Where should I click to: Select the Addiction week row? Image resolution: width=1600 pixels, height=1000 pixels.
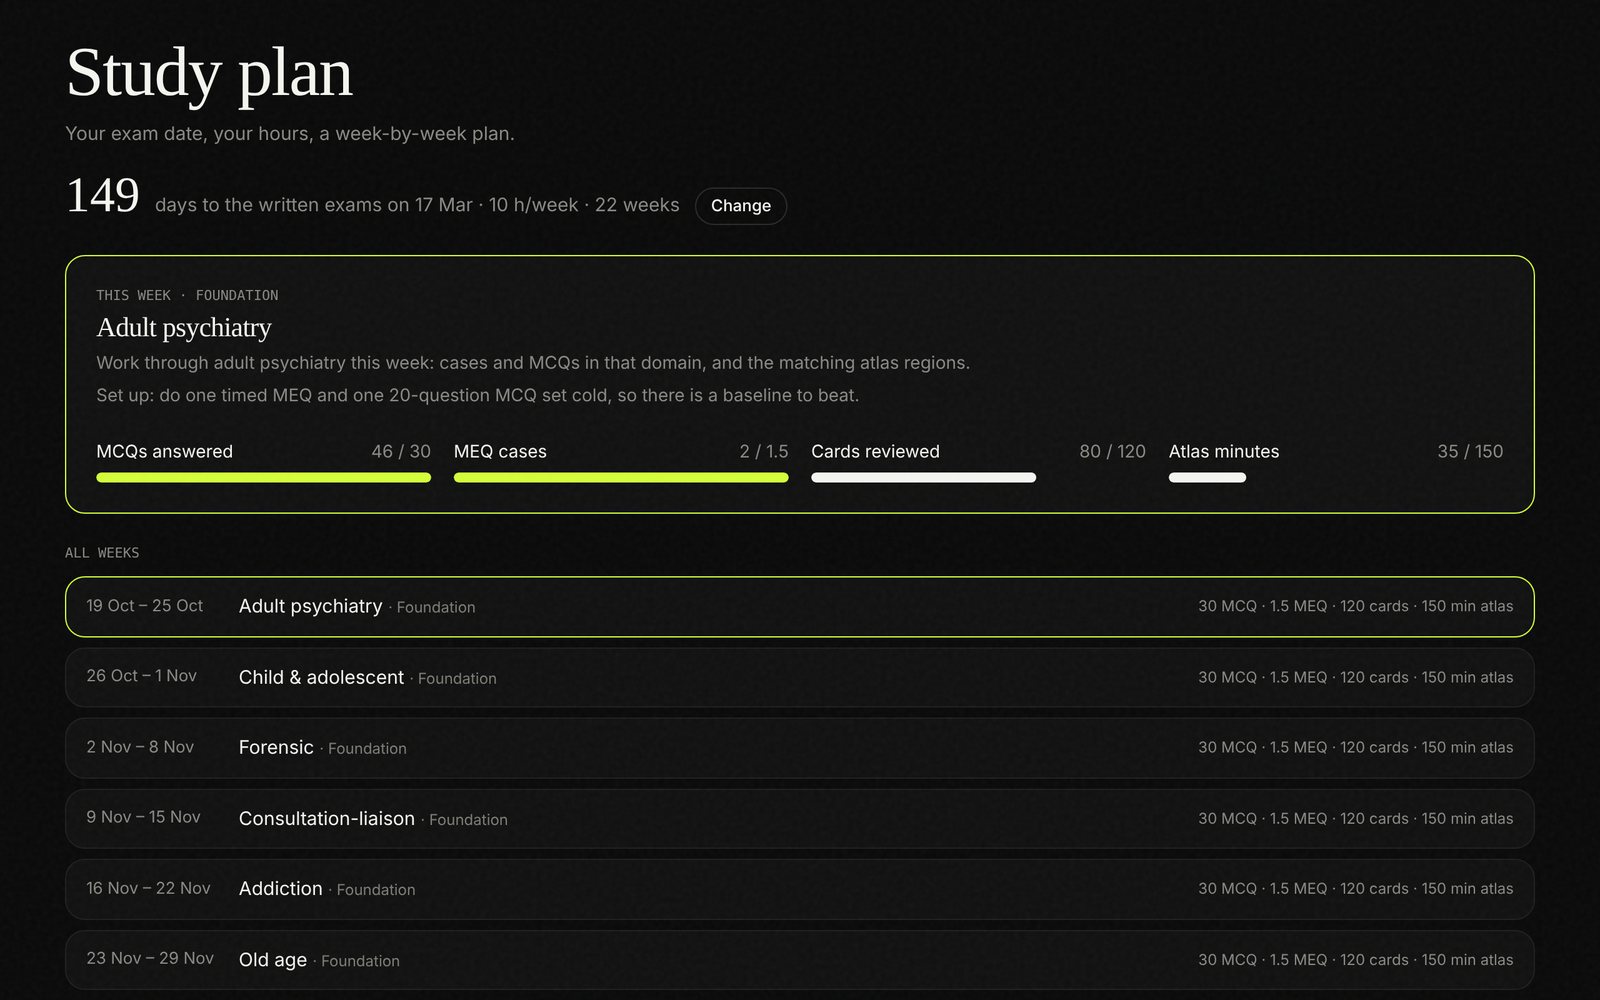point(799,889)
